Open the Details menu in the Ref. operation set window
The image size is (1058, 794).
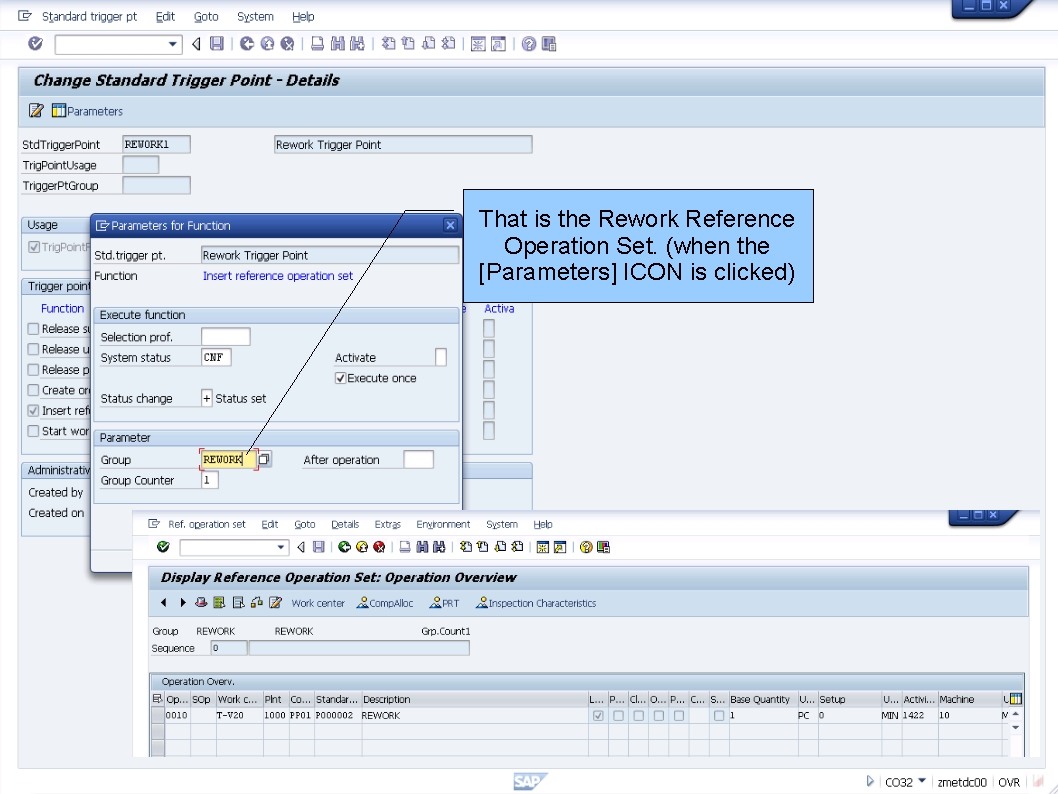(x=345, y=524)
